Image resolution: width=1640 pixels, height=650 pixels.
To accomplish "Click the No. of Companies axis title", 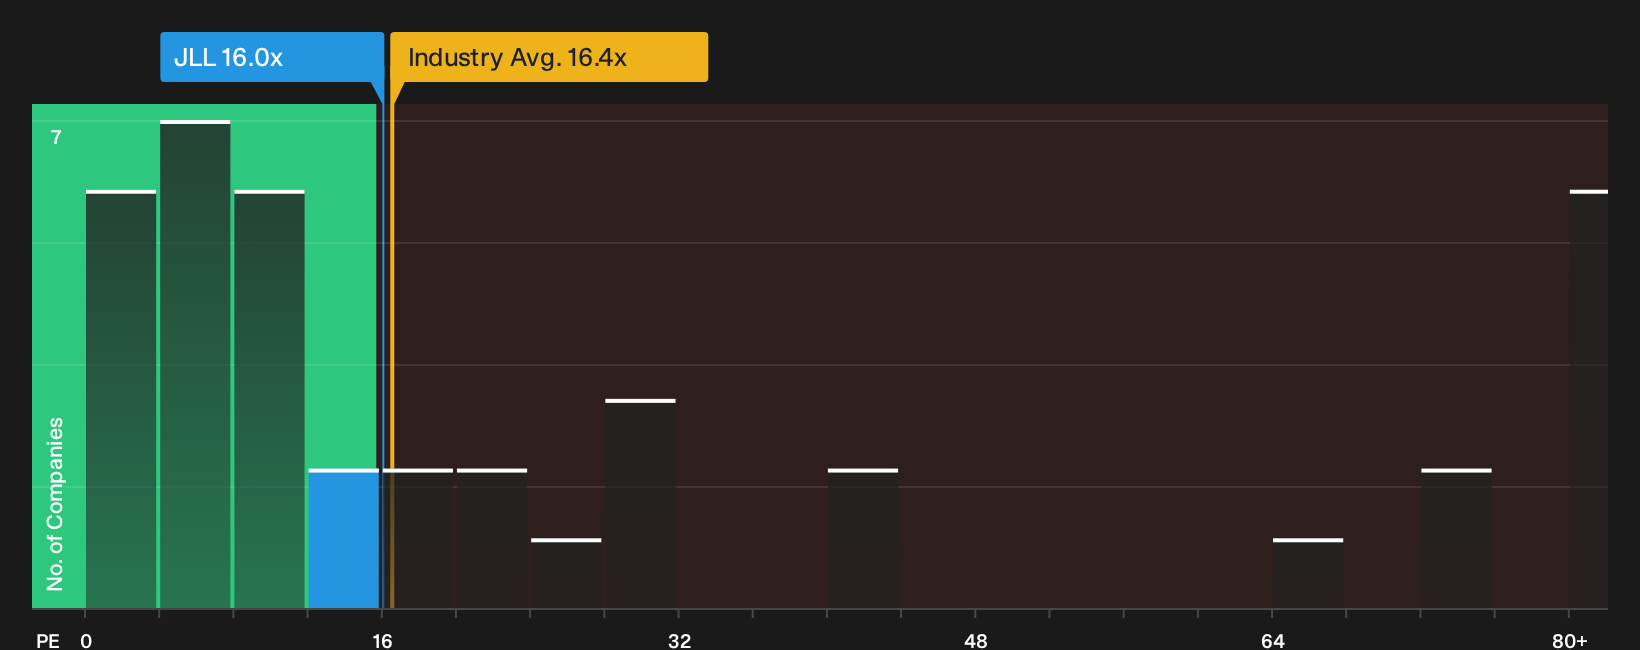I will coord(55,504).
